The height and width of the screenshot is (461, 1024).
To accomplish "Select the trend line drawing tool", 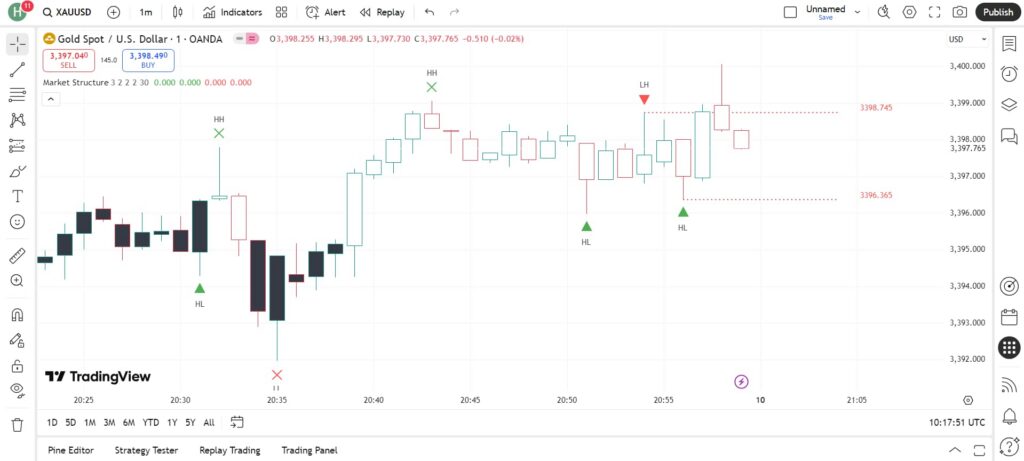I will point(18,70).
